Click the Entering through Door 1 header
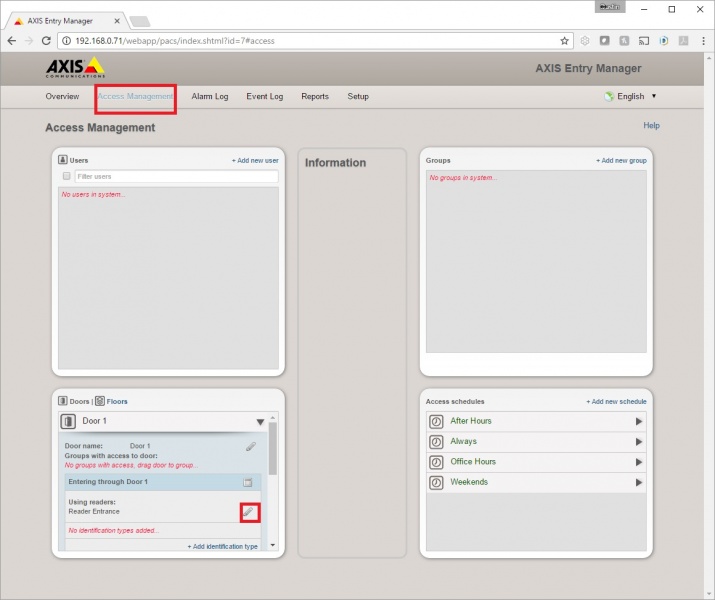The height and width of the screenshot is (600, 715). point(163,482)
